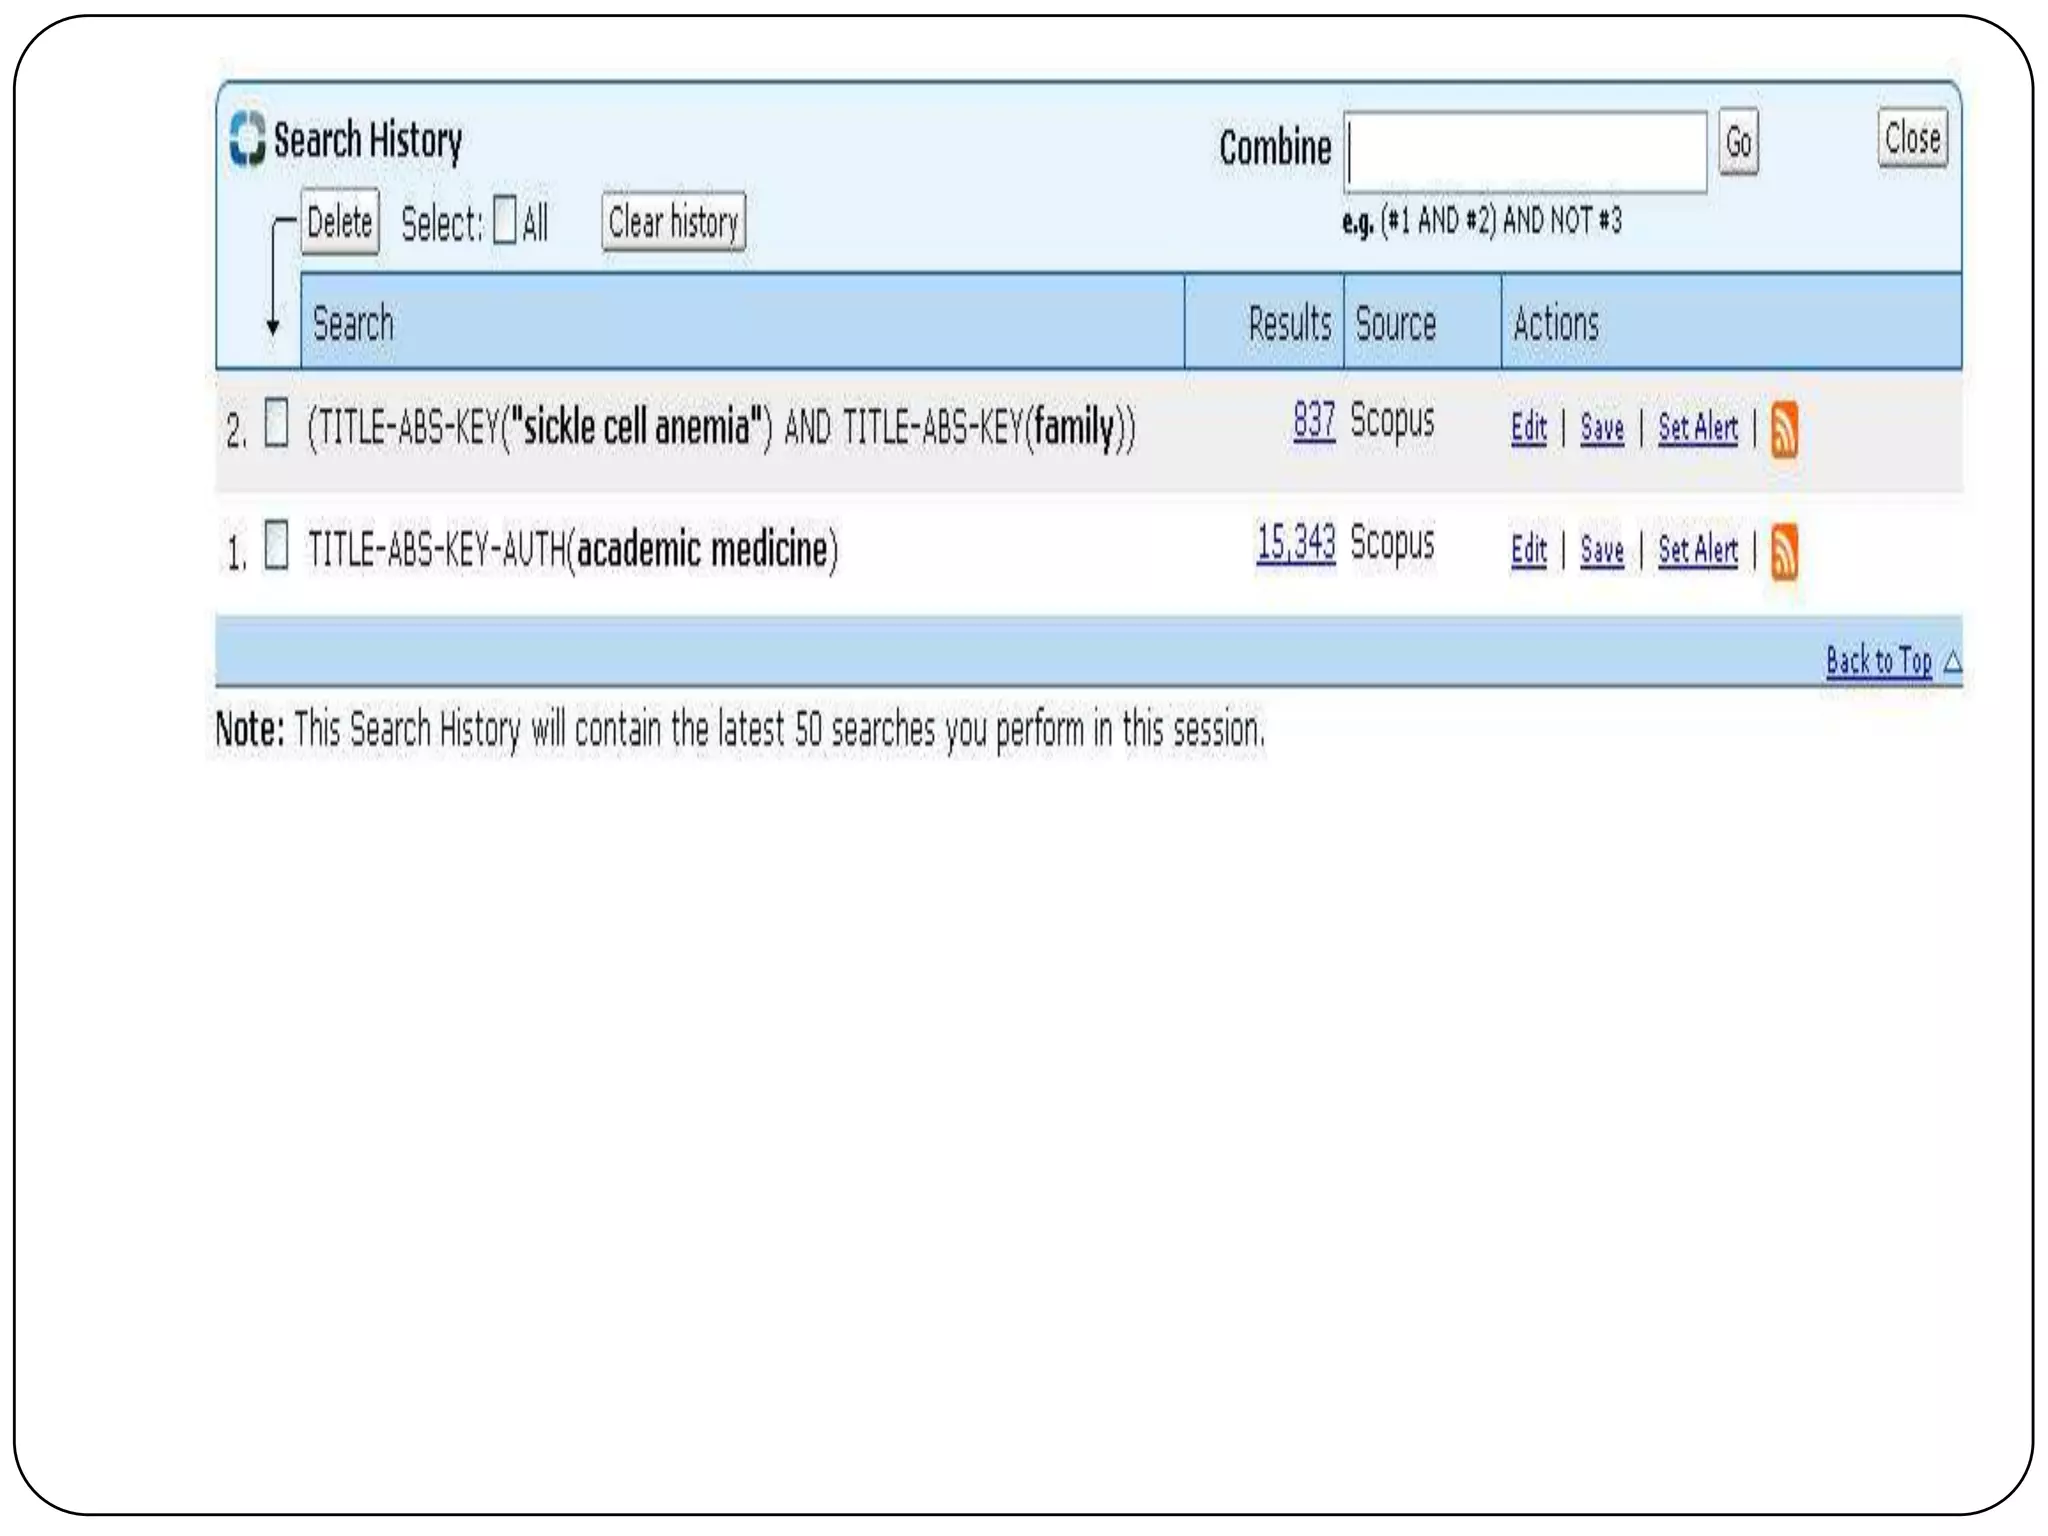Open the 15,343 results link
The image size is (2048, 1536).
pos(1296,543)
